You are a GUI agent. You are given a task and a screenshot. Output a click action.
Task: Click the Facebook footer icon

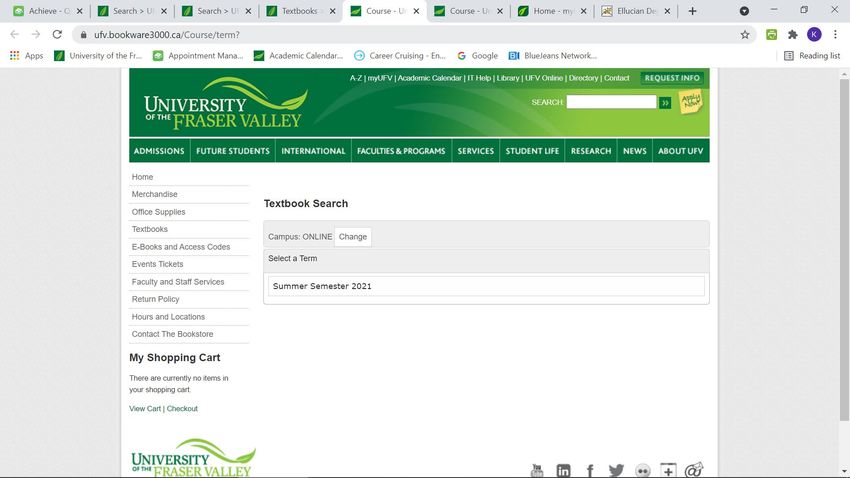pos(590,470)
